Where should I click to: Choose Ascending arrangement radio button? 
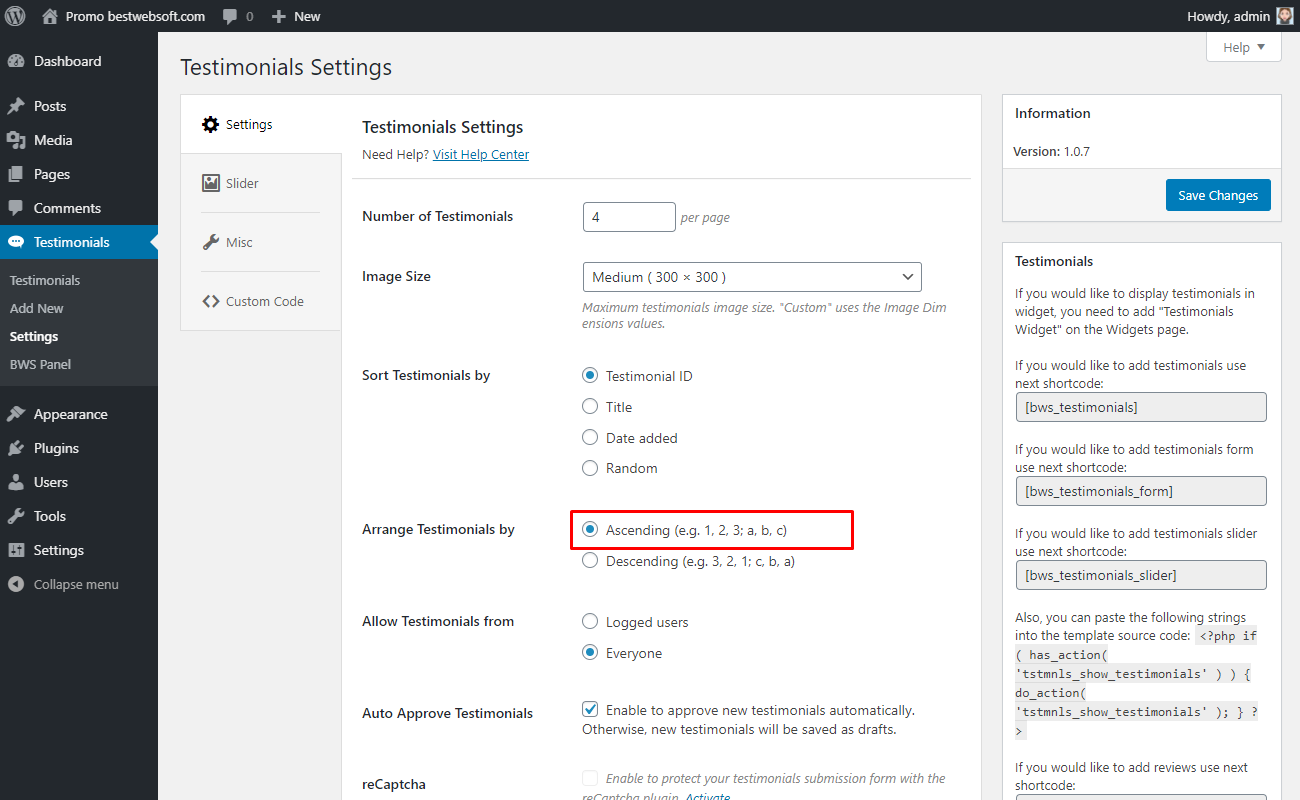click(x=590, y=529)
